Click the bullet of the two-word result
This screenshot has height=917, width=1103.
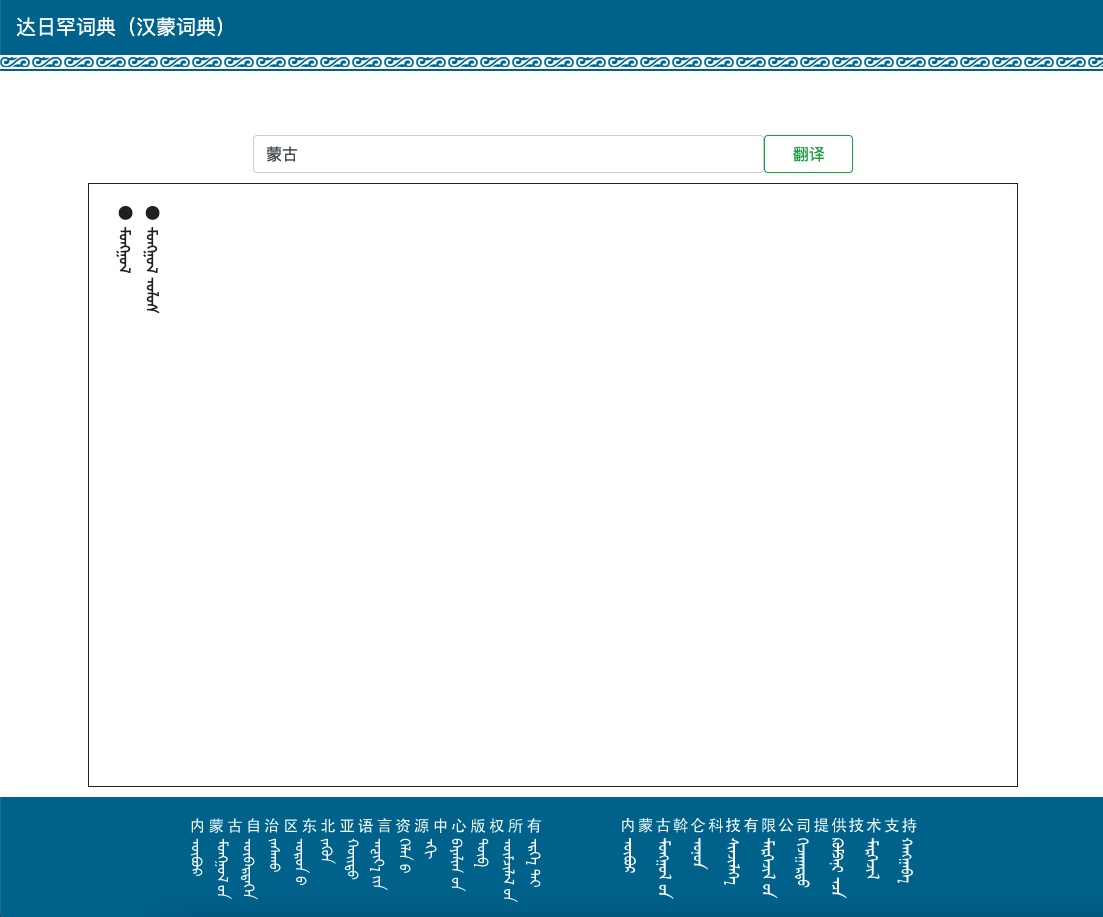coord(152,212)
